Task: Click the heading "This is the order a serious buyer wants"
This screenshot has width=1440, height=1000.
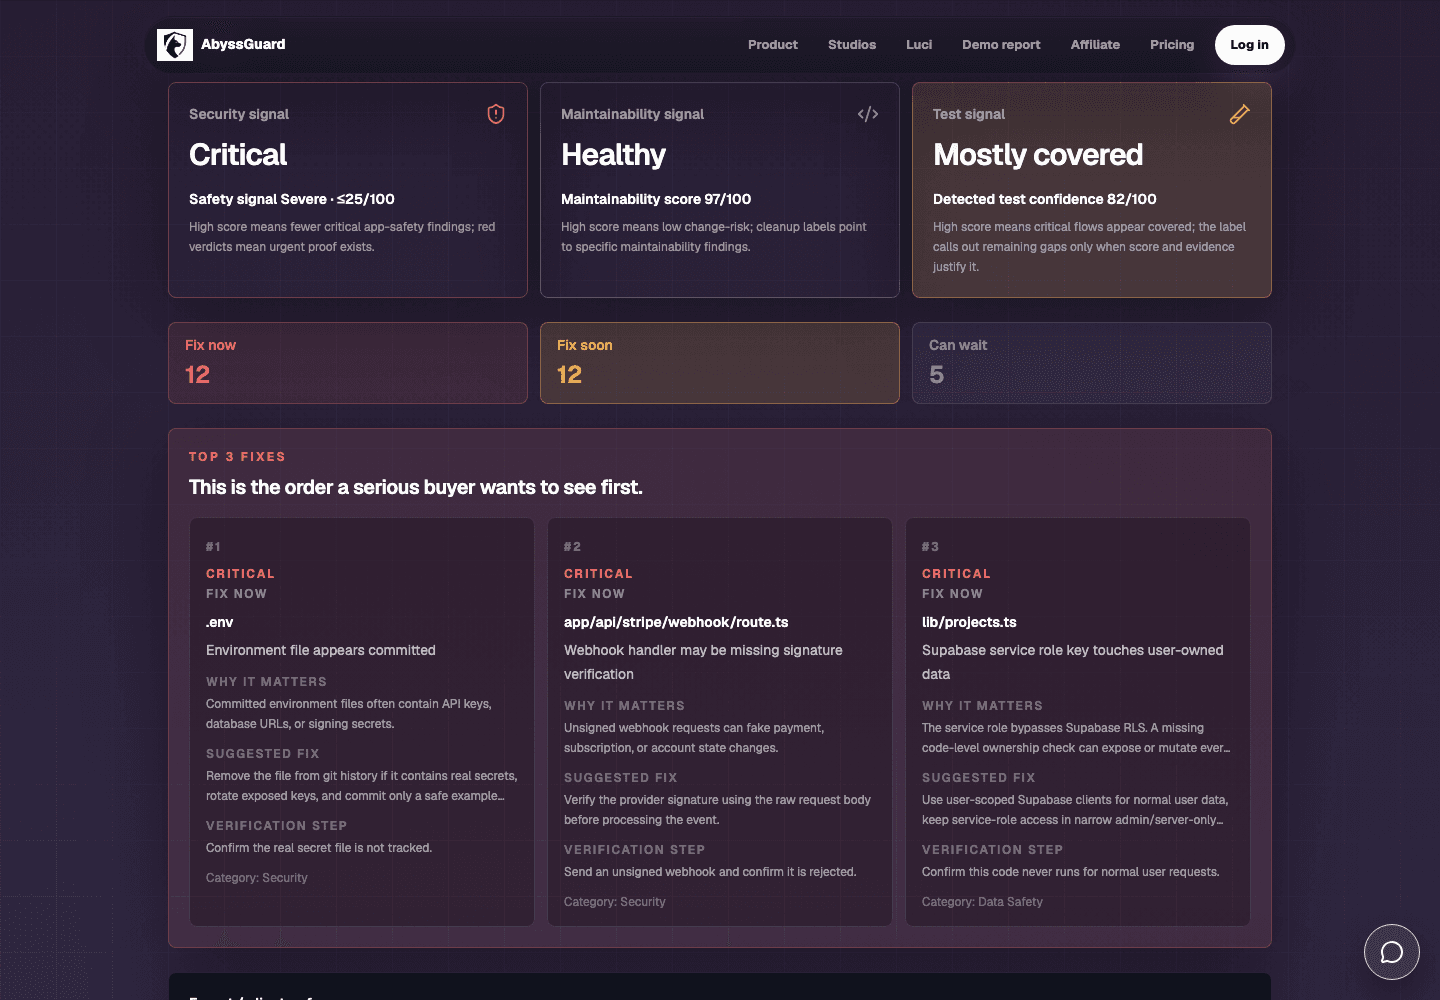Action: click(x=416, y=487)
